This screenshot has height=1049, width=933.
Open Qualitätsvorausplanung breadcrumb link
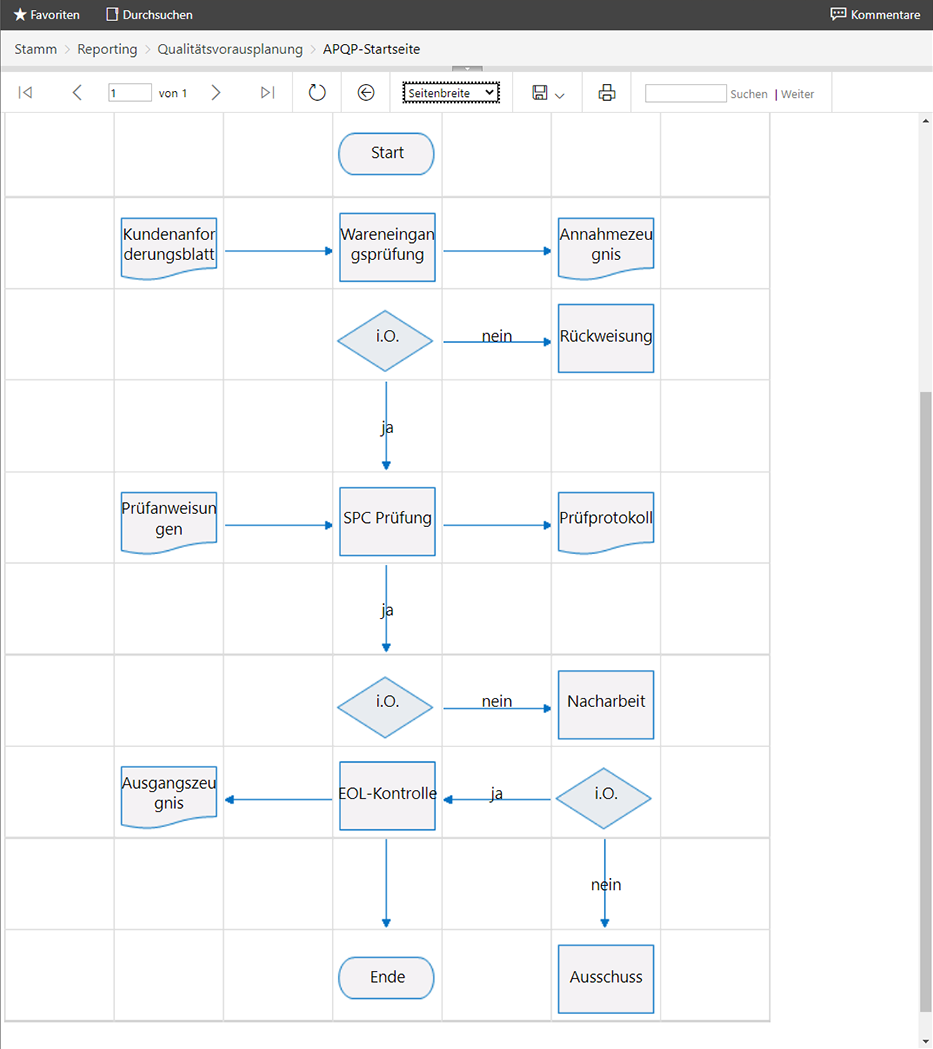[x=230, y=49]
